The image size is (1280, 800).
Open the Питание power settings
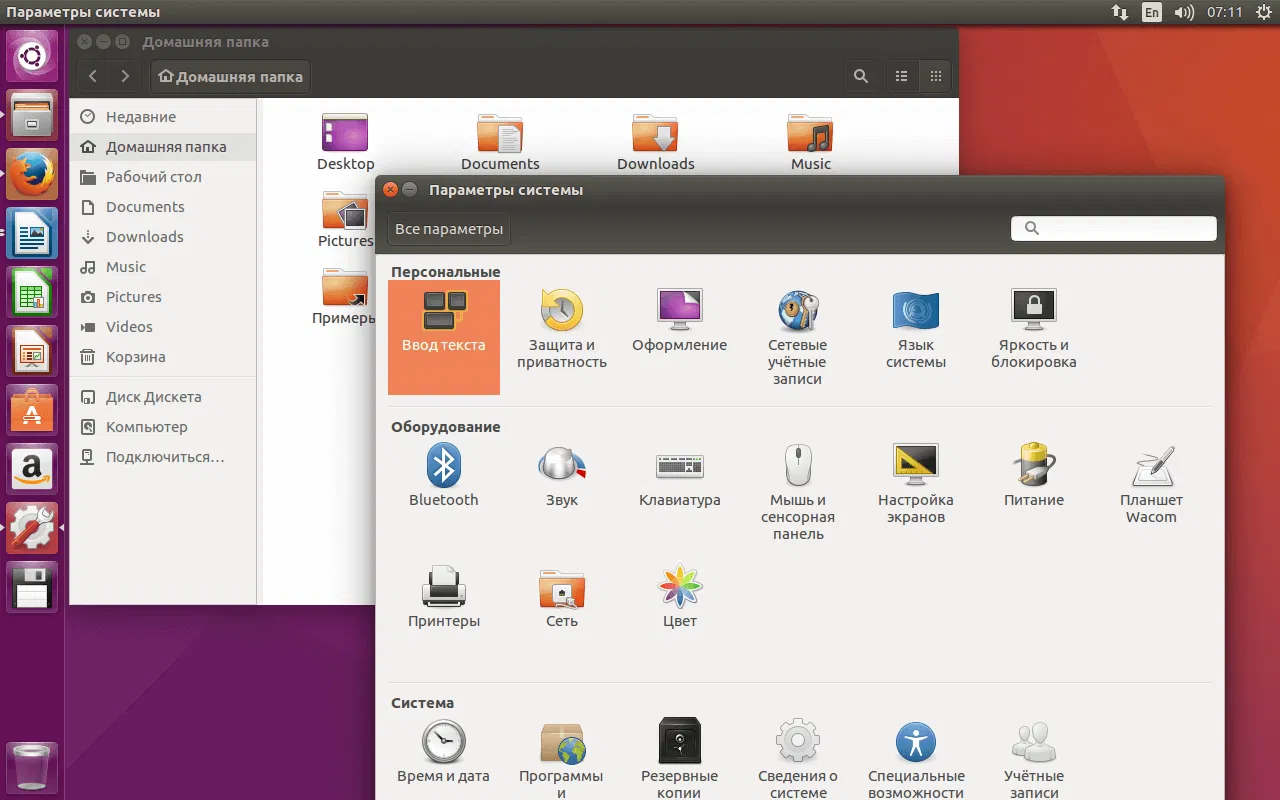(1033, 470)
